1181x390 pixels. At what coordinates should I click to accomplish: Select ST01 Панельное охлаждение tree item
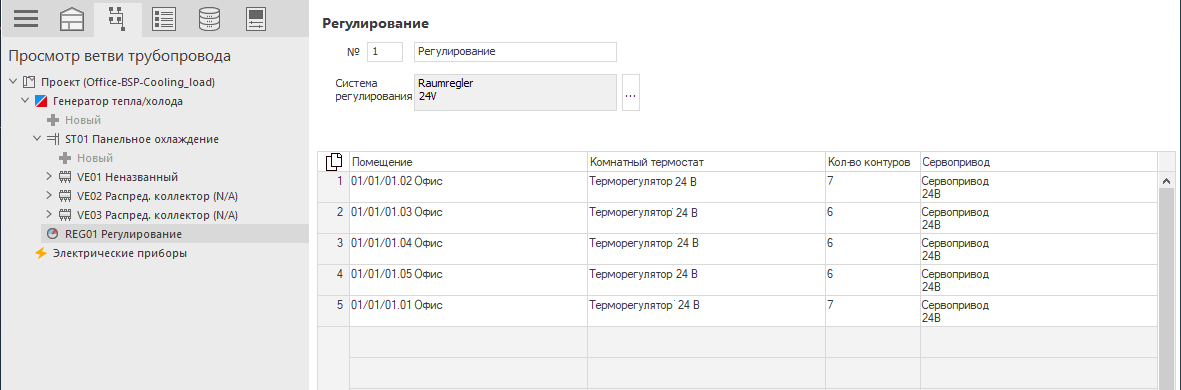click(142, 139)
